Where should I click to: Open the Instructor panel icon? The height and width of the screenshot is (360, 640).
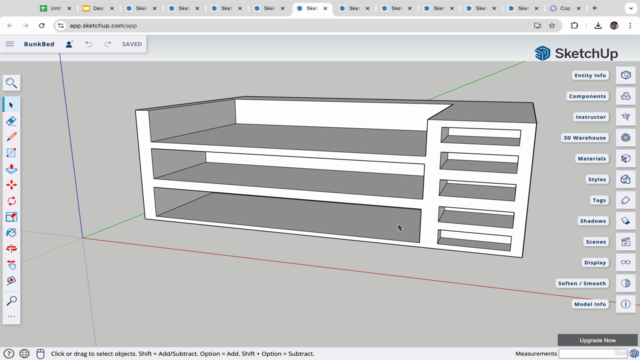[626, 117]
